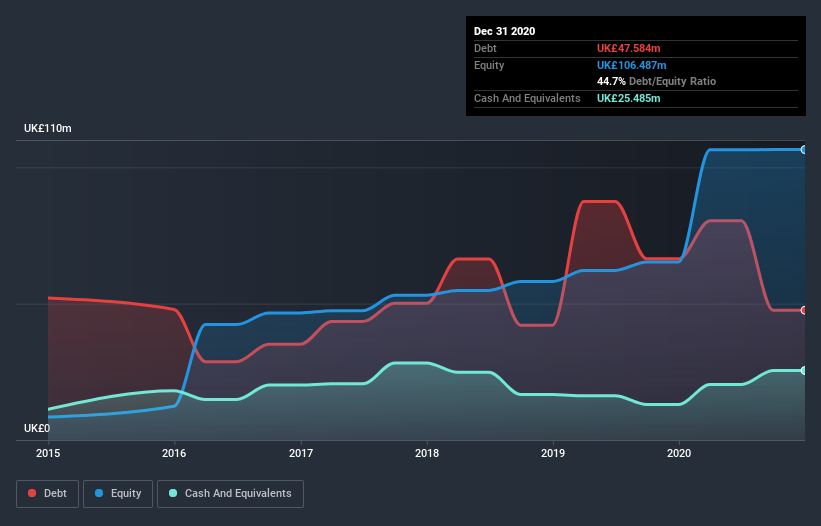Click the 2018 x-axis label
821x526 pixels.
tap(427, 453)
